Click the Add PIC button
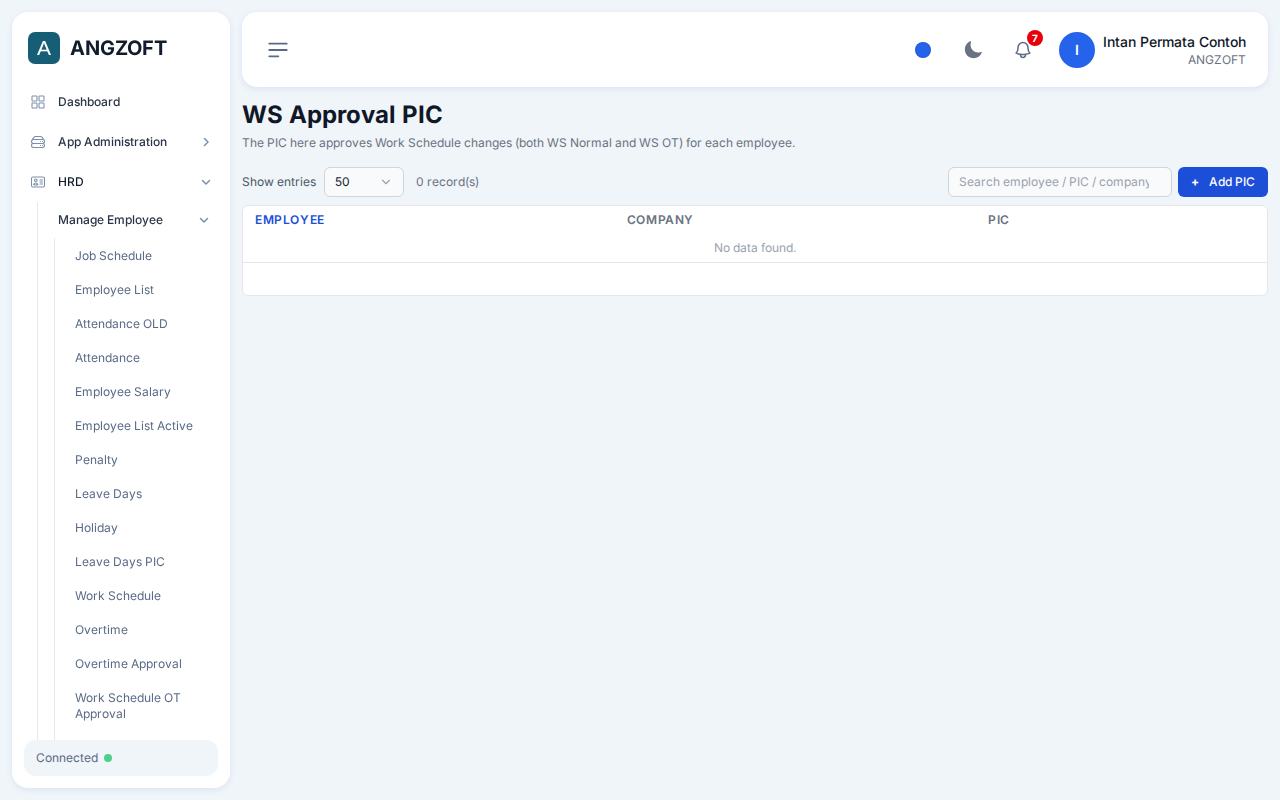1280x800 pixels. 1223,182
